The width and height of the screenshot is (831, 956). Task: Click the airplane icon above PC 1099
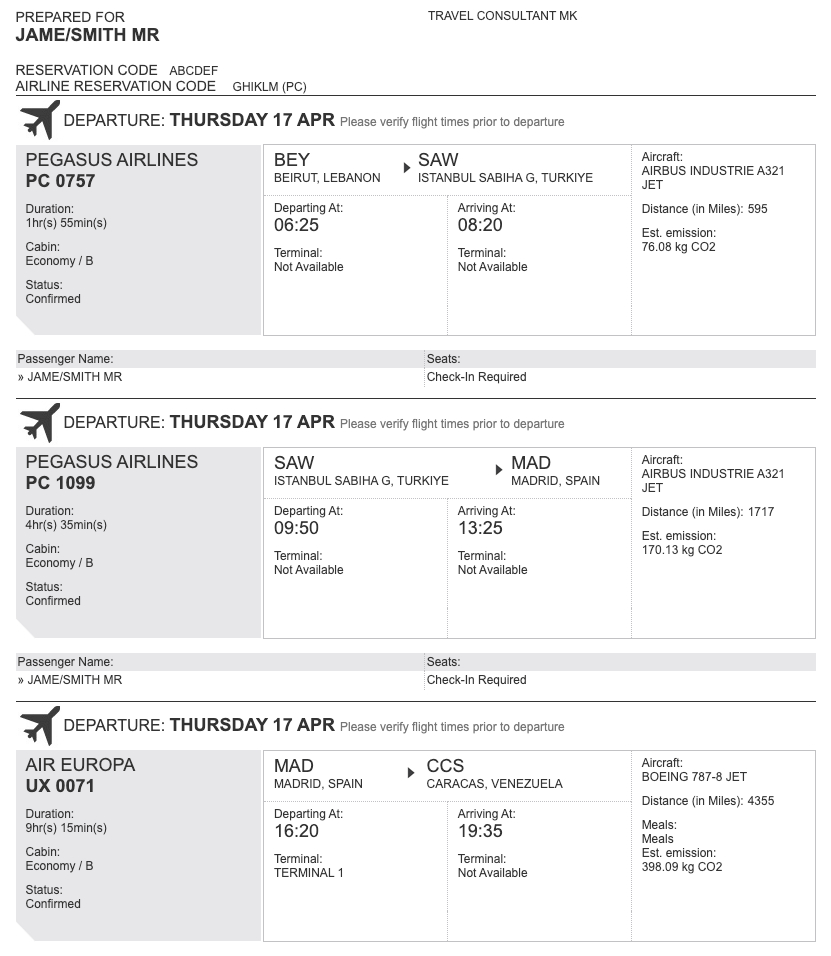(x=40, y=422)
